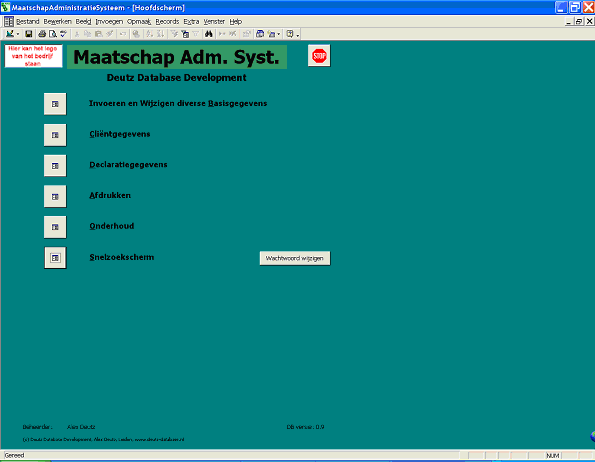Expand the toolbar options arrow
595x462 pixels.
click(x=298, y=35)
